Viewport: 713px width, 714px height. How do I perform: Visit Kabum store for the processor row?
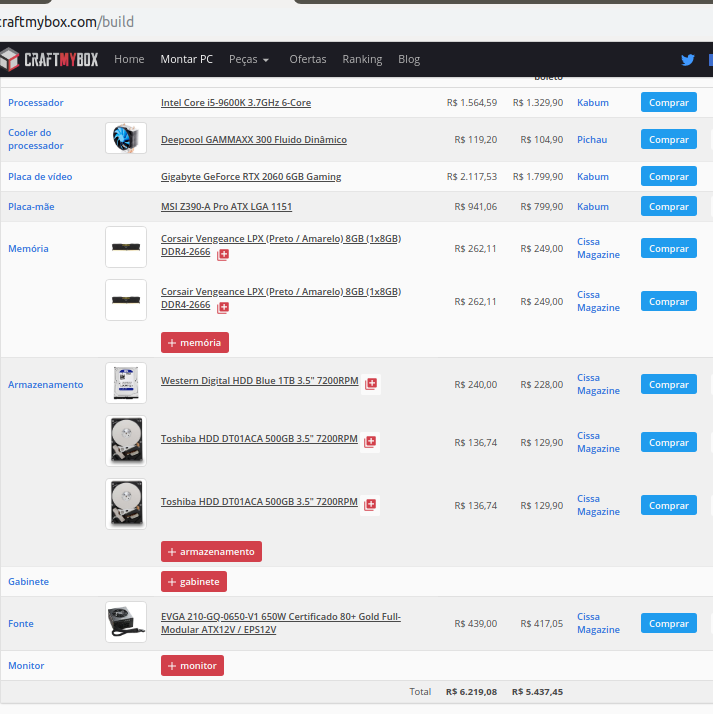[x=593, y=102]
